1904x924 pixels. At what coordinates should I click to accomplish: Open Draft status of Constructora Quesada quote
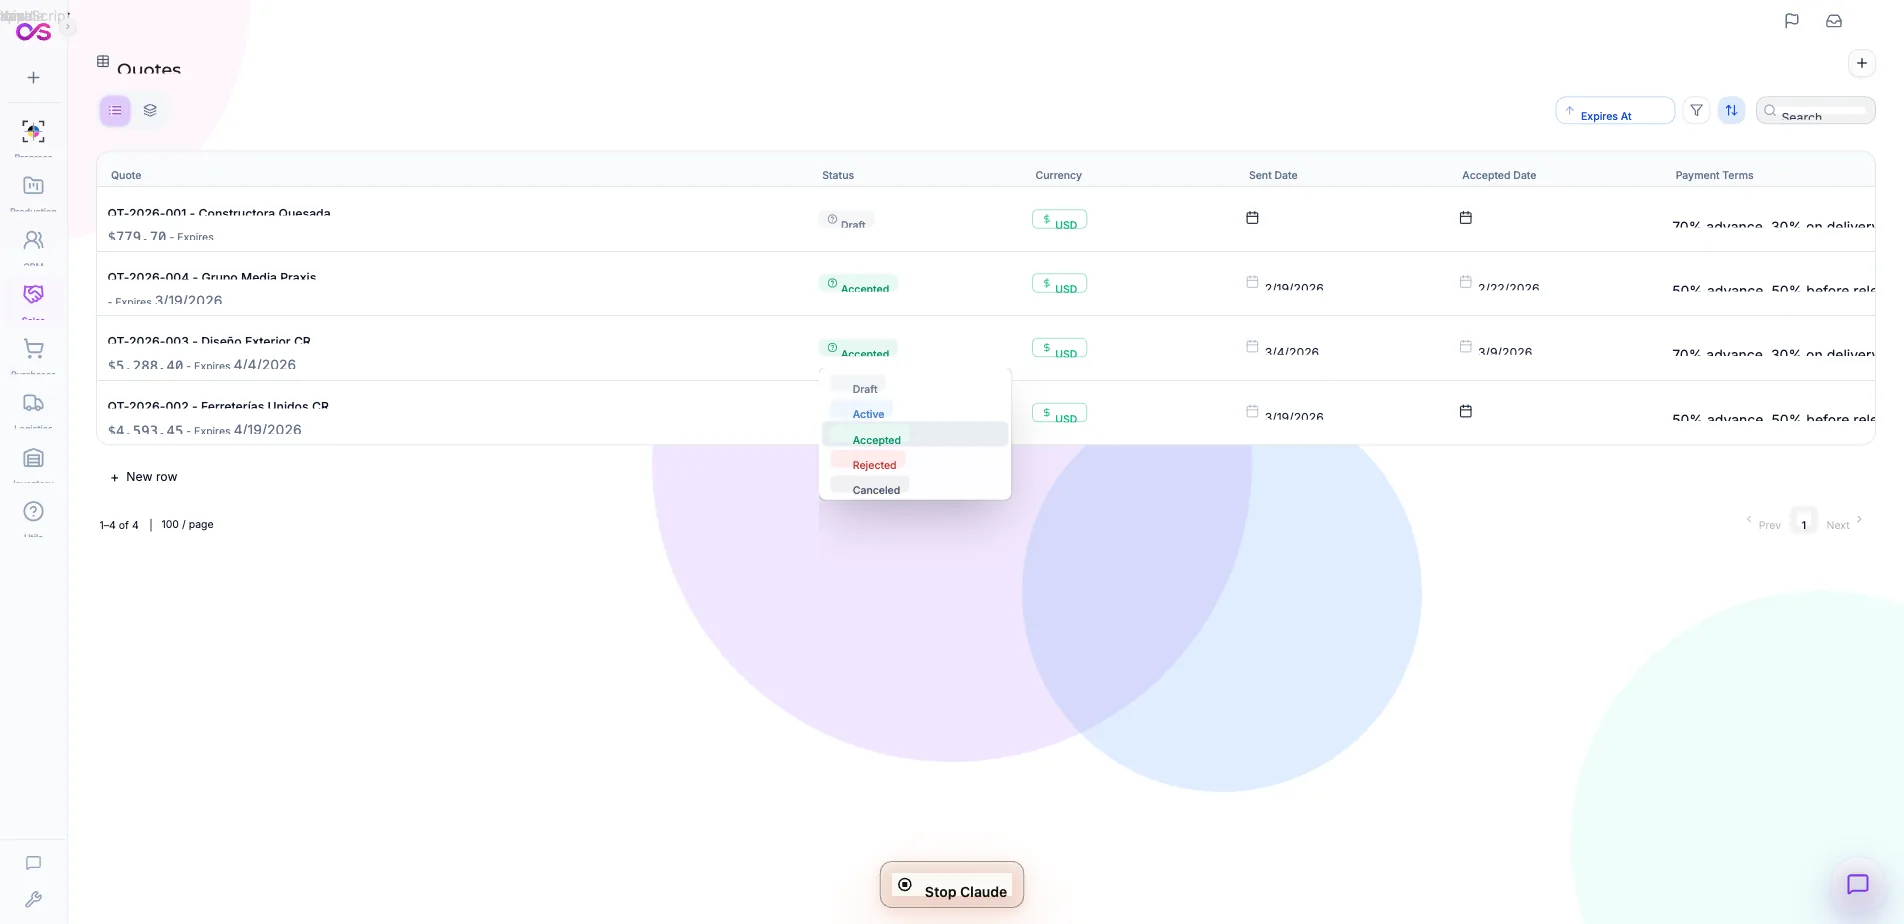click(846, 220)
